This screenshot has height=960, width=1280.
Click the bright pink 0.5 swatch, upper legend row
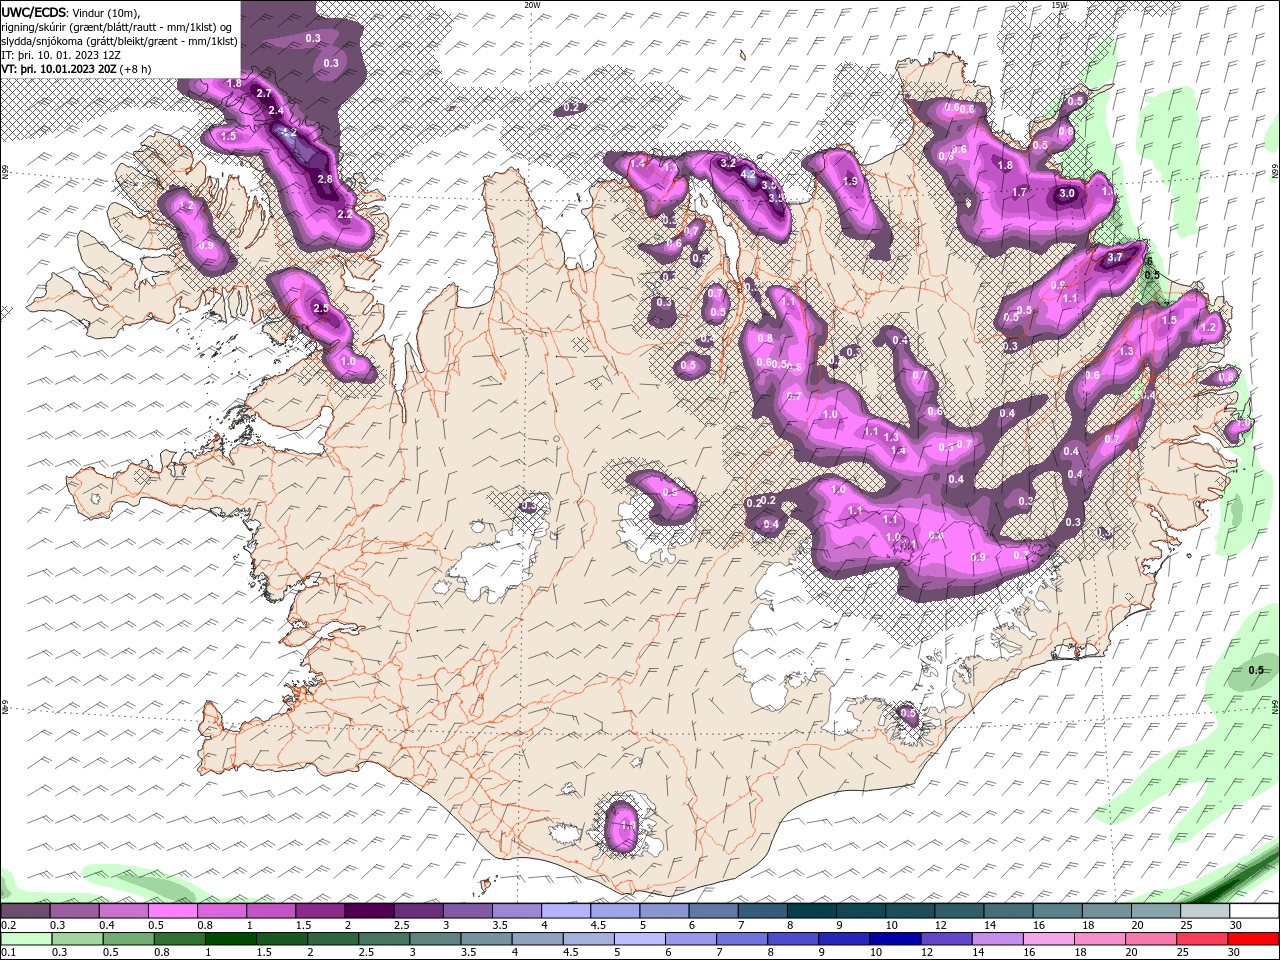(172, 911)
